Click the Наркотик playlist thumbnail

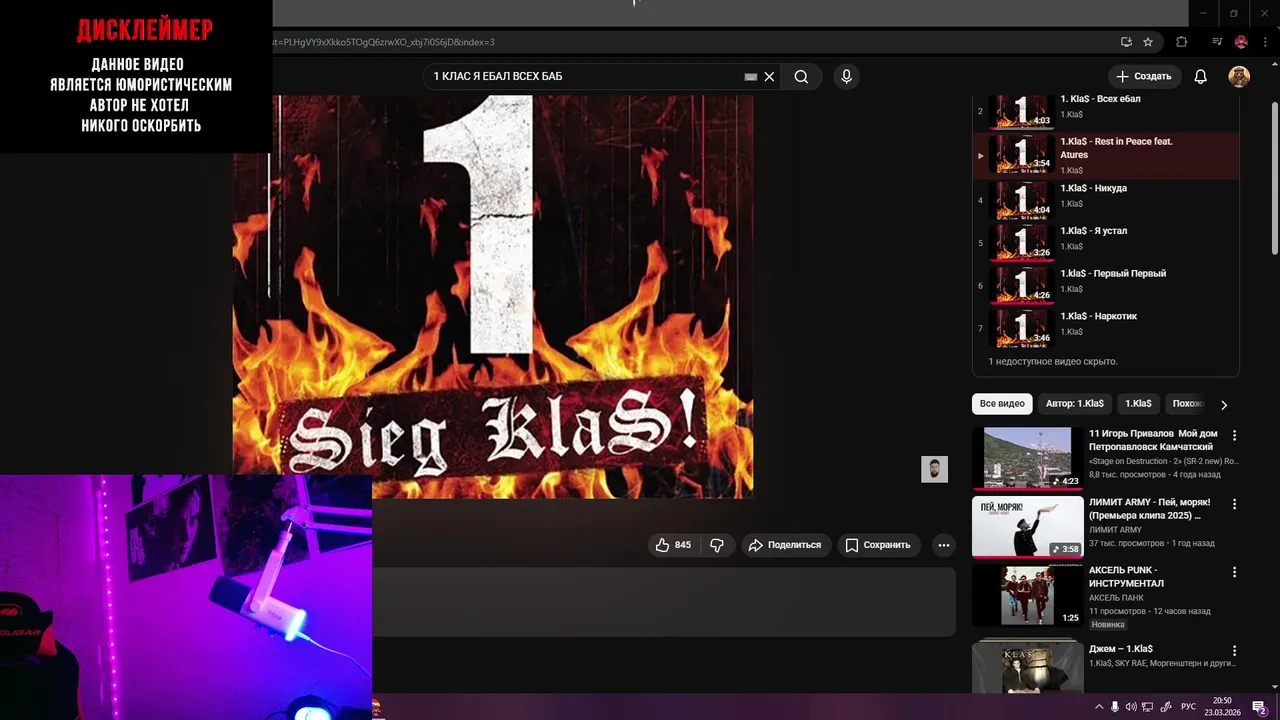pos(1021,328)
